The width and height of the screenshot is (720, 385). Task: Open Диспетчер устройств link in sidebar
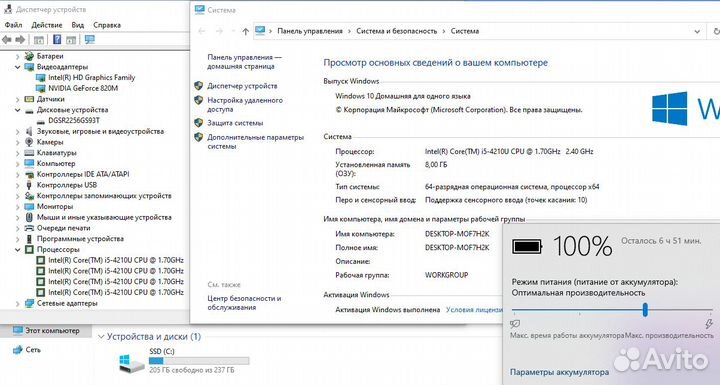pyautogui.click(x=242, y=86)
